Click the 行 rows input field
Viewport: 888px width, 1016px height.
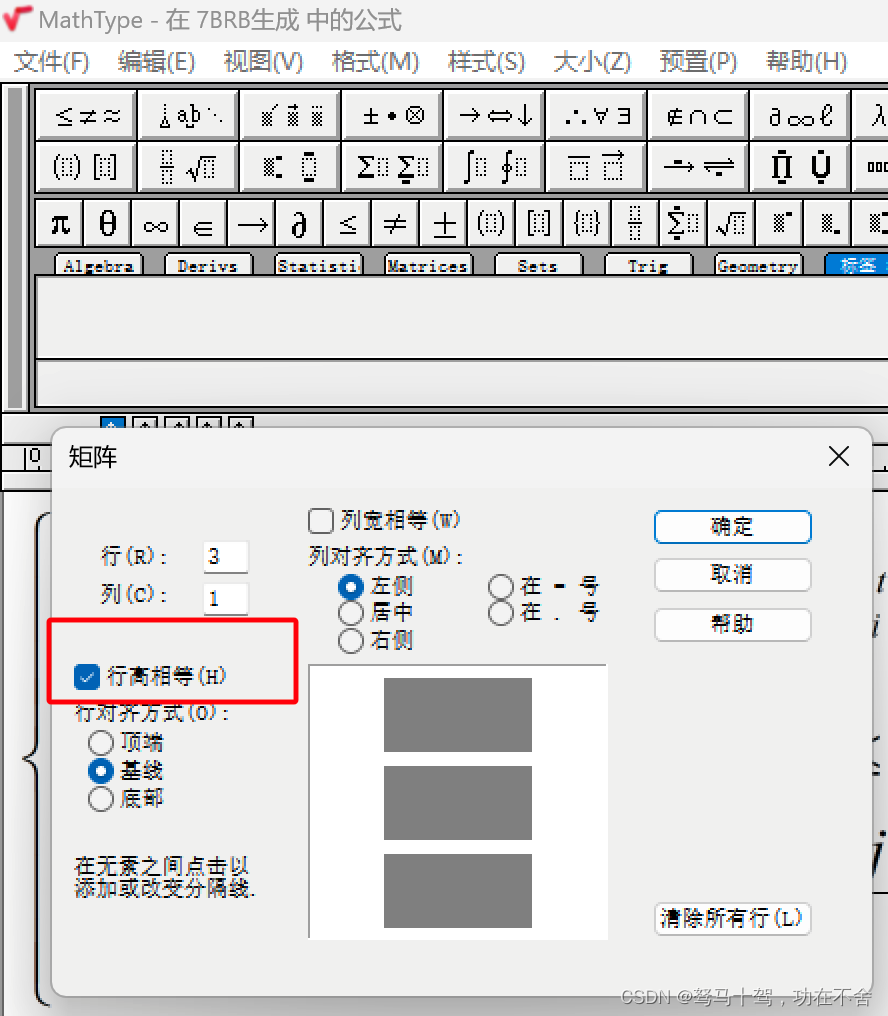point(225,557)
